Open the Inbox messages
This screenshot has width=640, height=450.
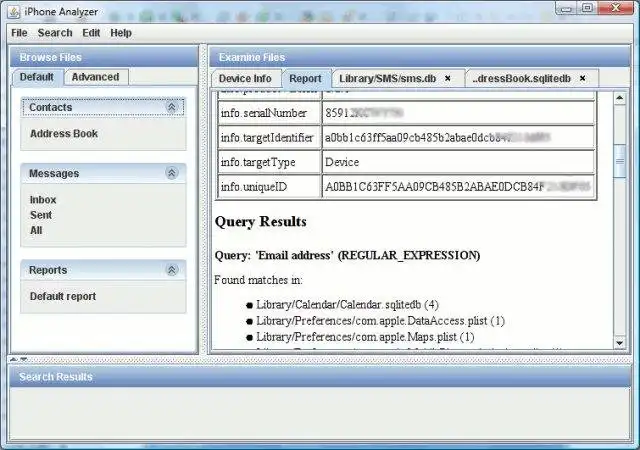[x=43, y=200]
